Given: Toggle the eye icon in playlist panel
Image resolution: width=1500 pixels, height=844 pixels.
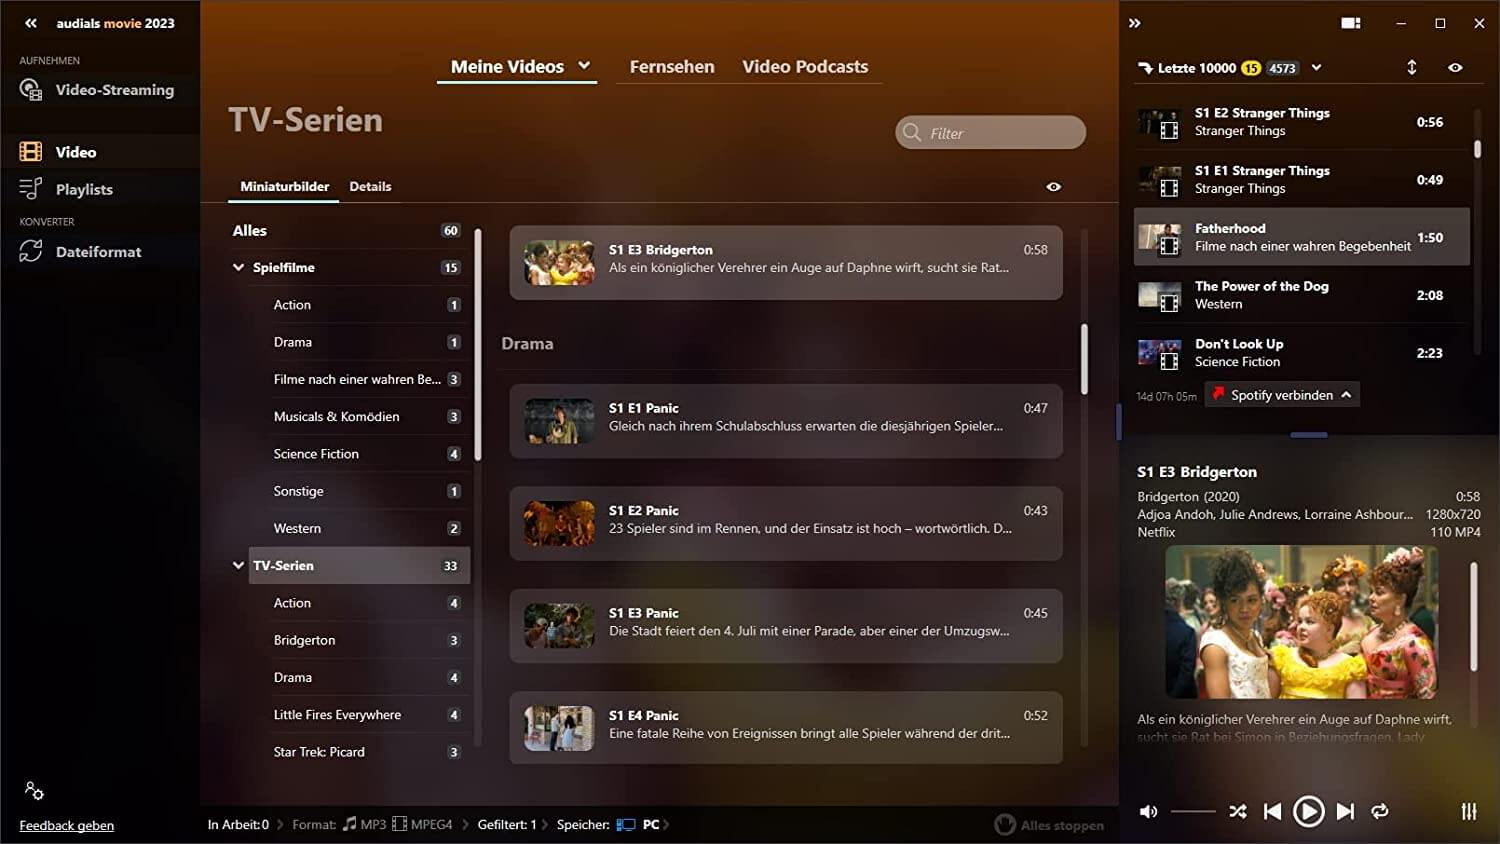Looking at the screenshot, I should [1455, 68].
